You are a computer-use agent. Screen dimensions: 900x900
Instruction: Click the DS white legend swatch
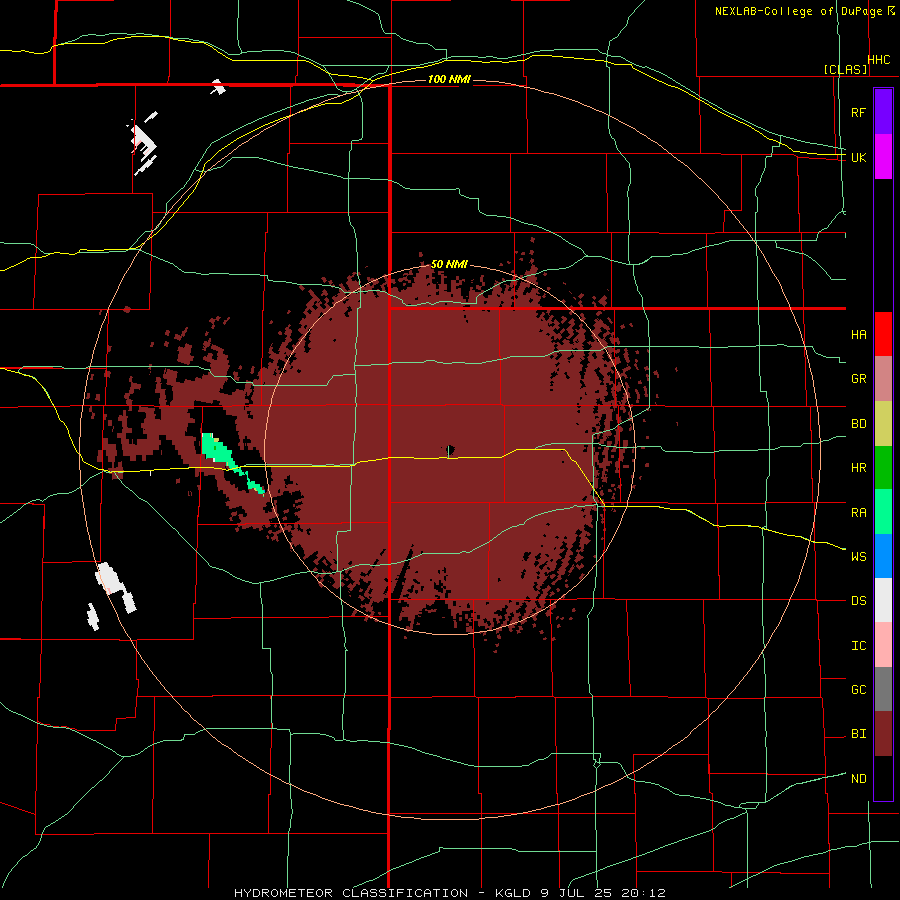(x=883, y=600)
